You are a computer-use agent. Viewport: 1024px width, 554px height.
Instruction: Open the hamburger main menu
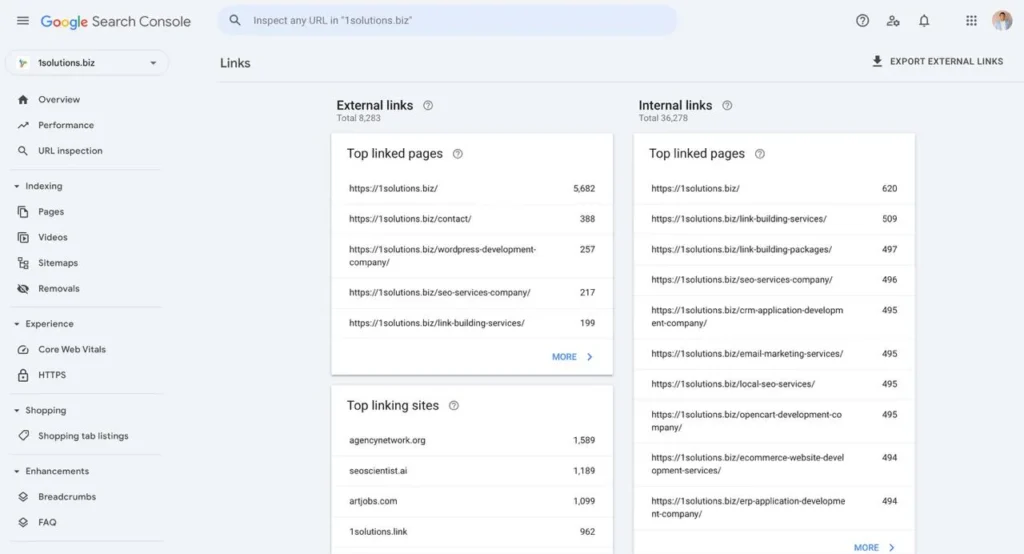click(23, 21)
